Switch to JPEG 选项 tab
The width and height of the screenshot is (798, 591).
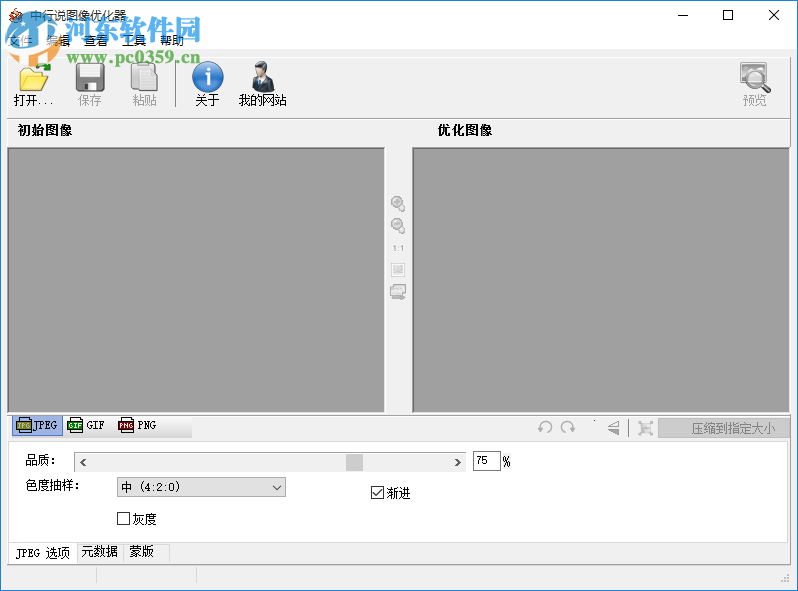[43, 553]
